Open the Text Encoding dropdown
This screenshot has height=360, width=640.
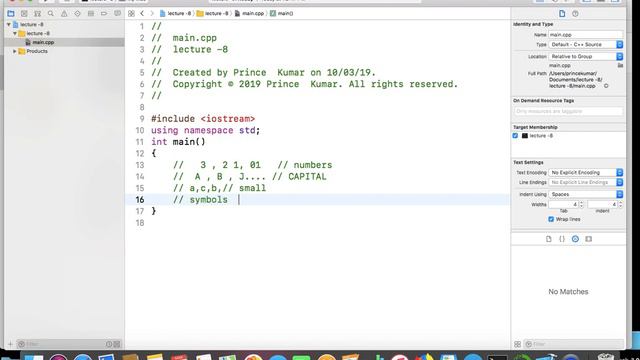(x=586, y=173)
